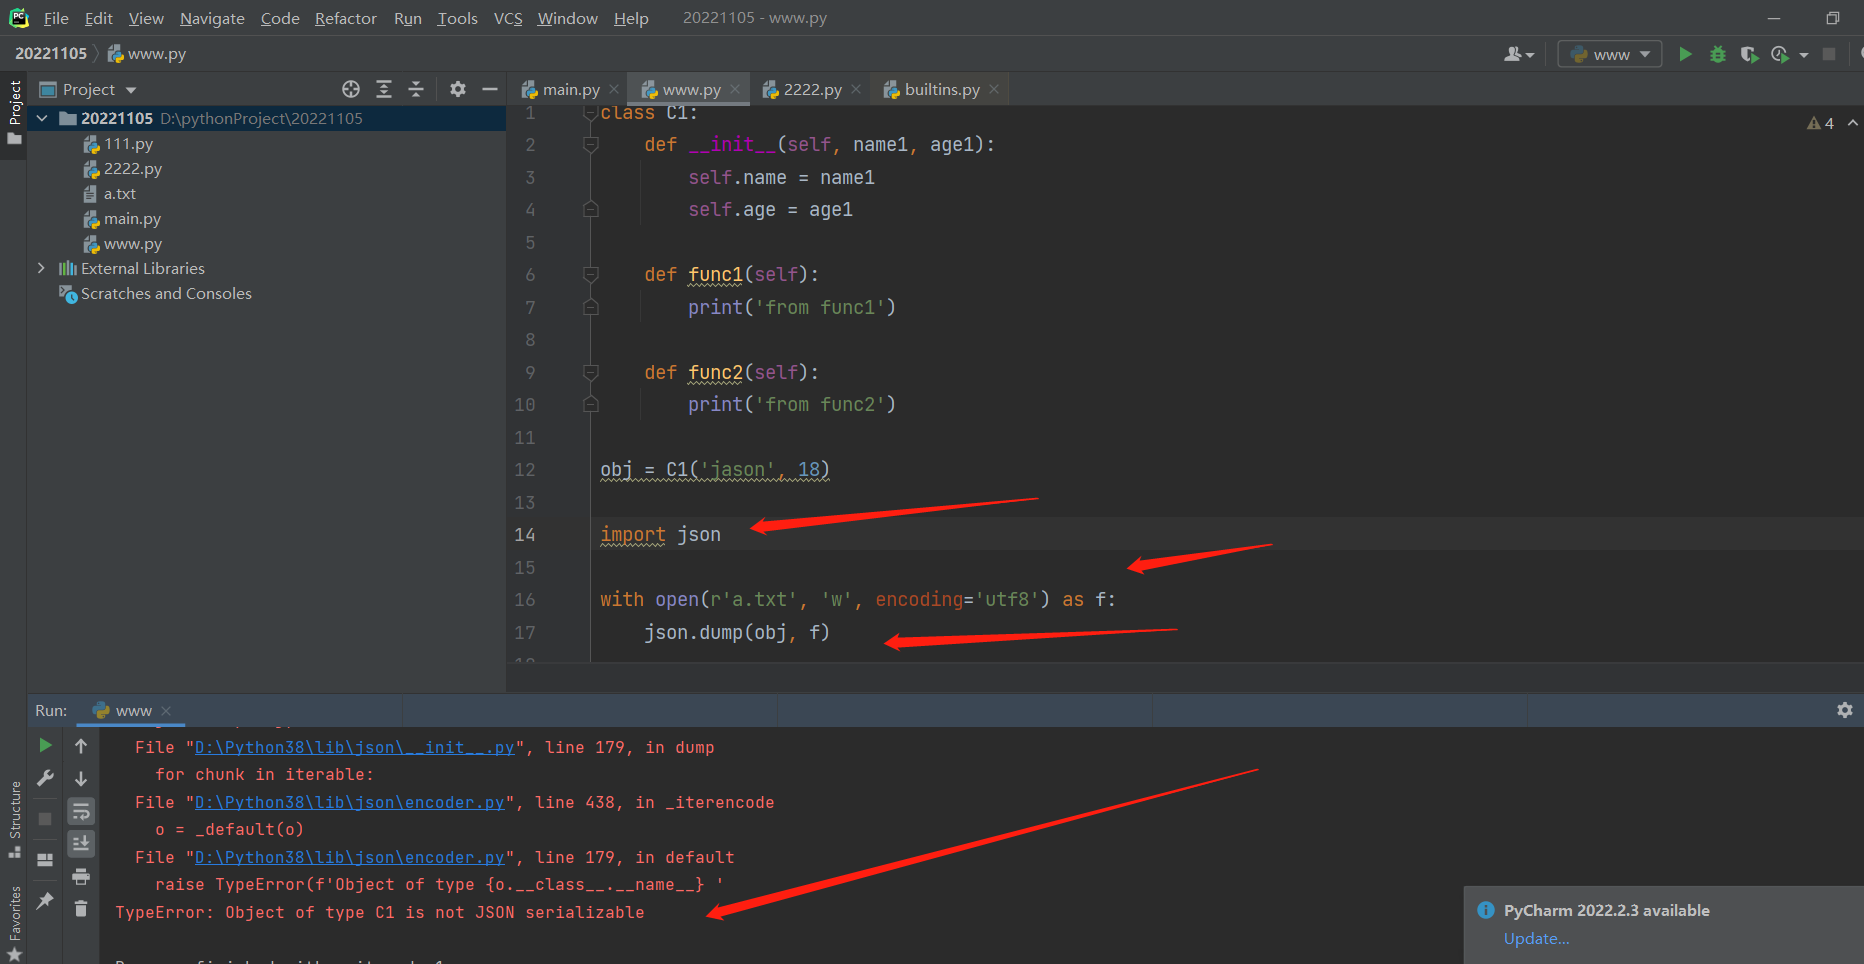Viewport: 1864px width, 964px height.
Task: Open the Favorites side tool window
Action: click(x=15, y=923)
